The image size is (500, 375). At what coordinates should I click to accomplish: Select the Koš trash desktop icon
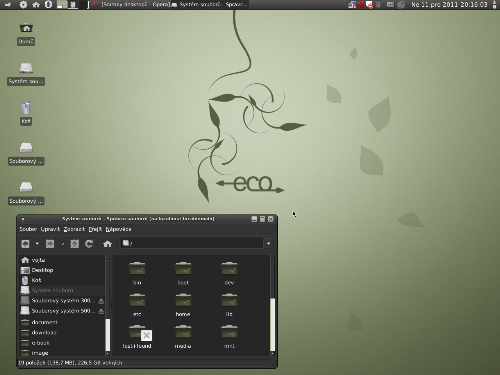[26, 113]
